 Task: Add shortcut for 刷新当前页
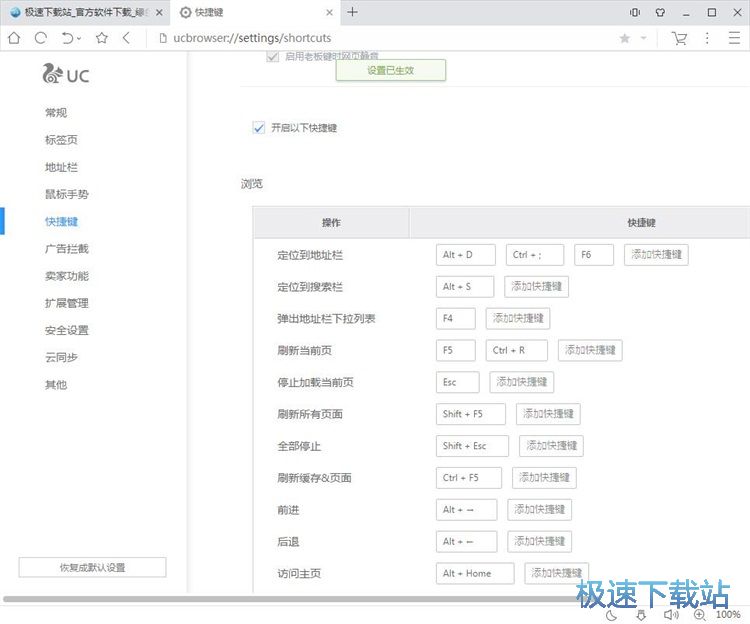590,350
